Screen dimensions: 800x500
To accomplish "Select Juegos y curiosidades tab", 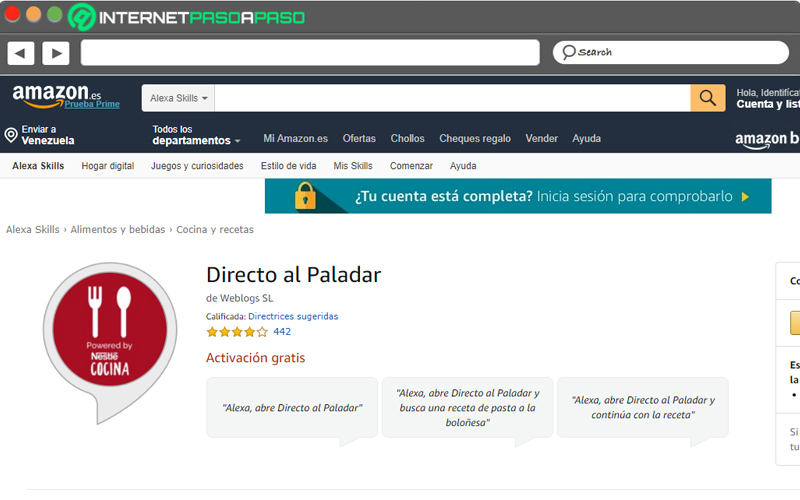I will [x=197, y=166].
